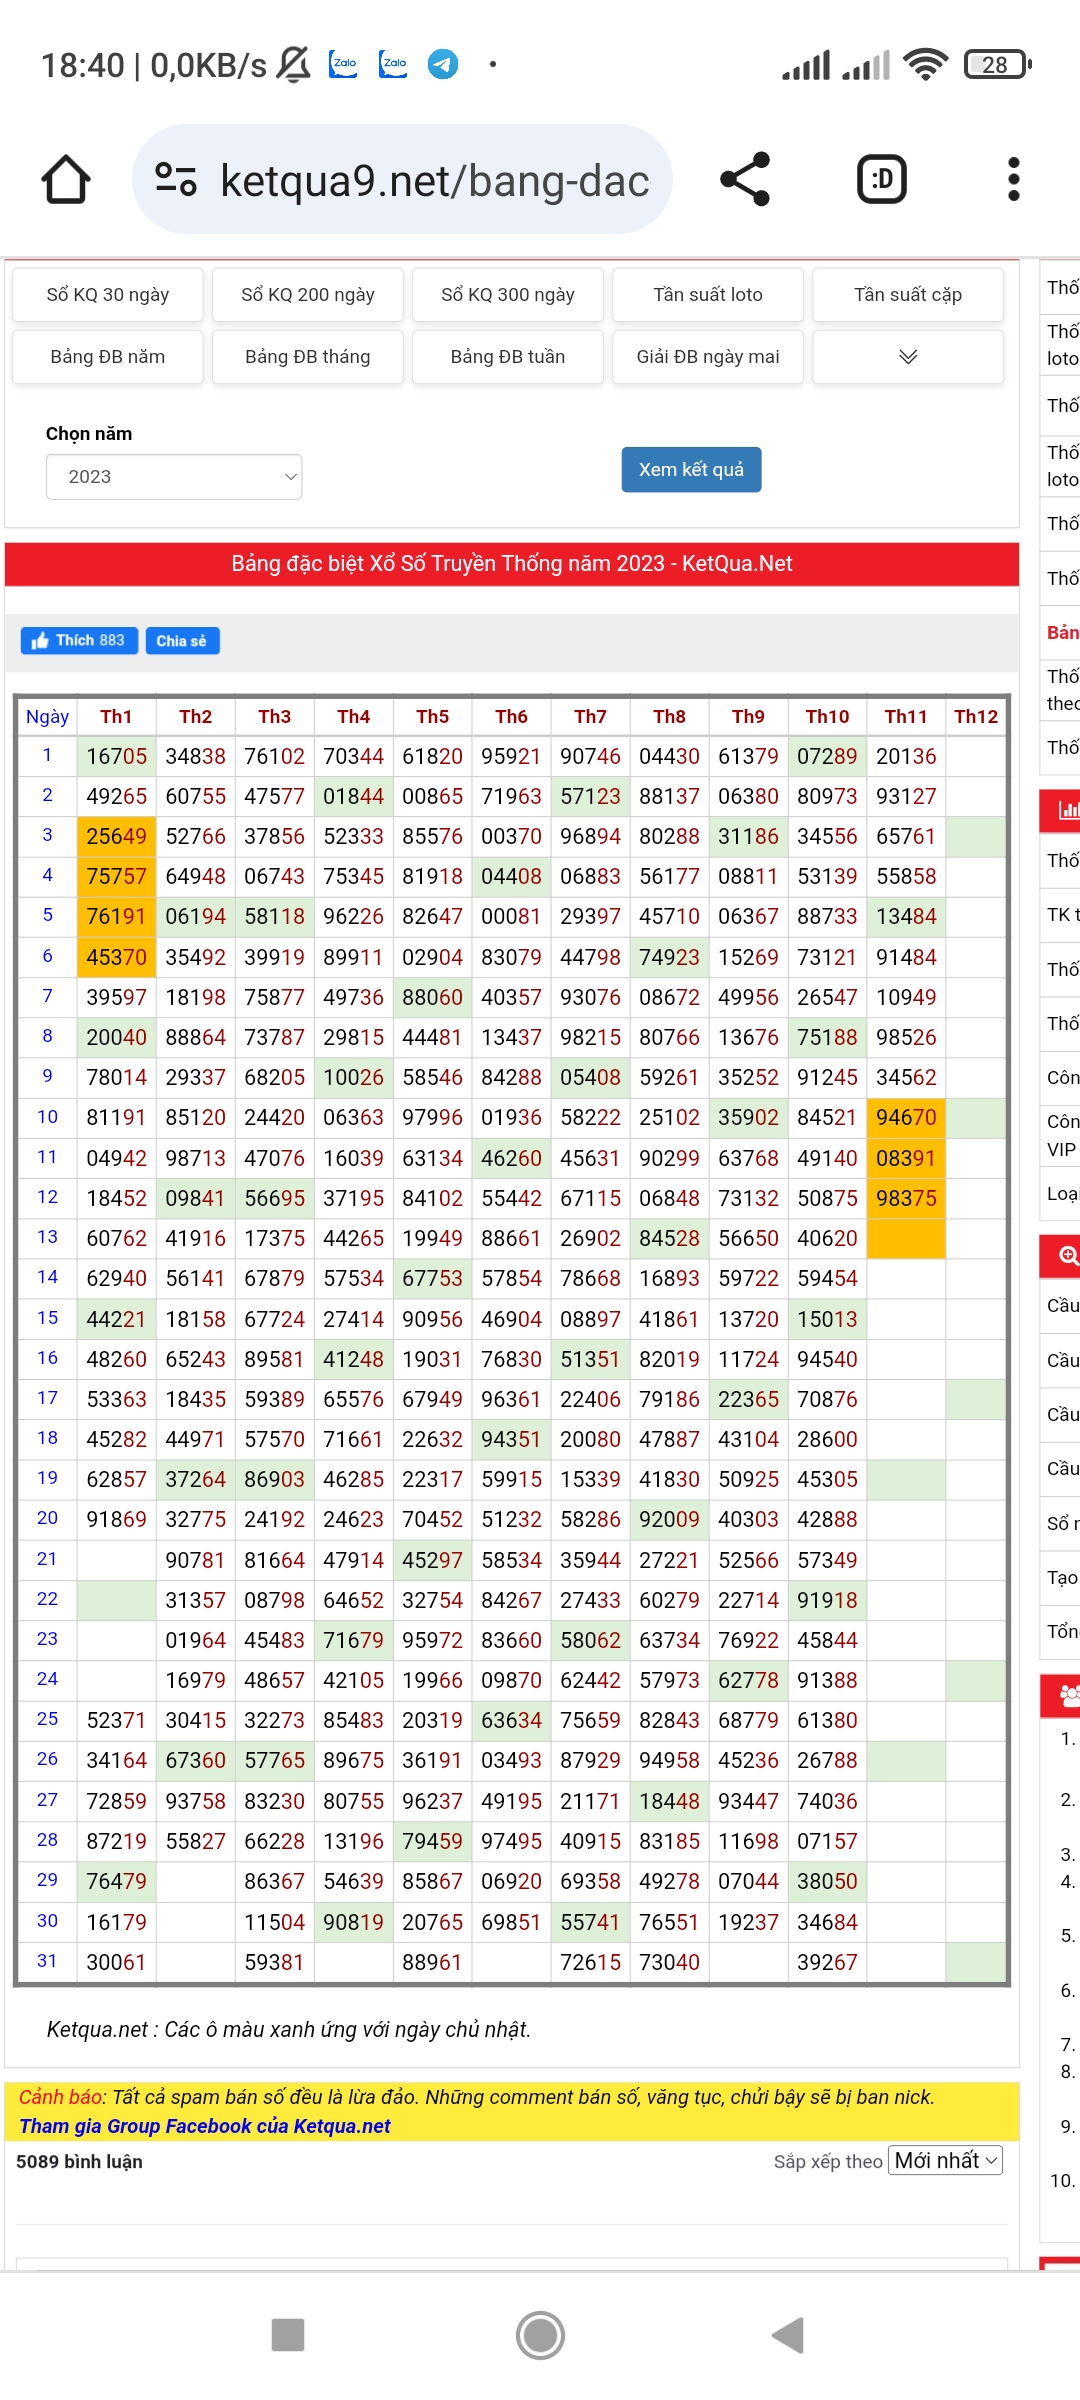Tap the browser home icon
Viewport: 1080px width, 2400px height.
[x=66, y=180]
